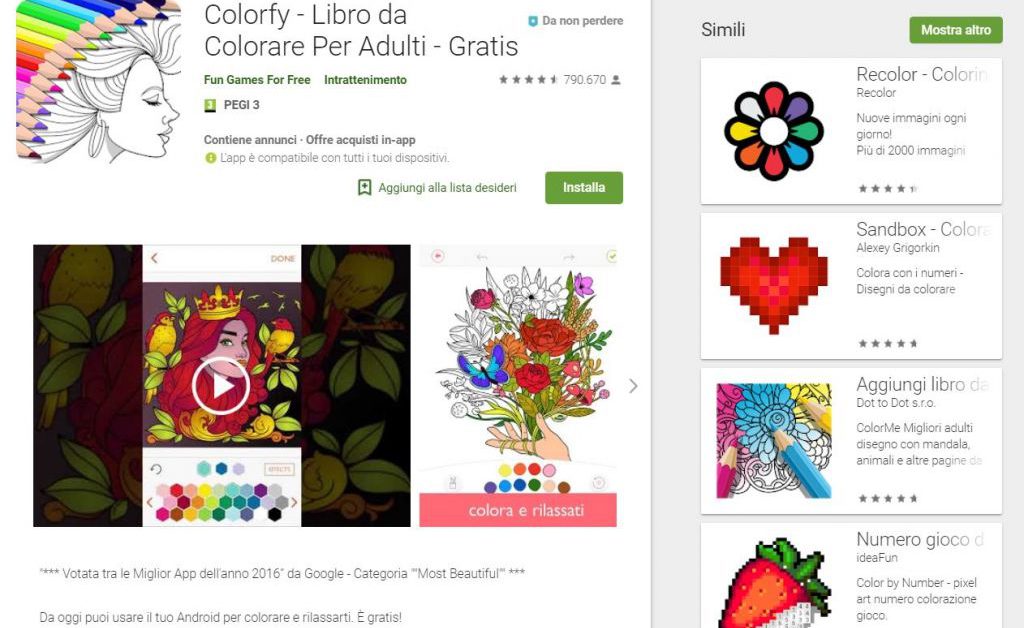Open the Sandbox pixel heart icon
Screen dimensions: 1024x628
click(774, 285)
